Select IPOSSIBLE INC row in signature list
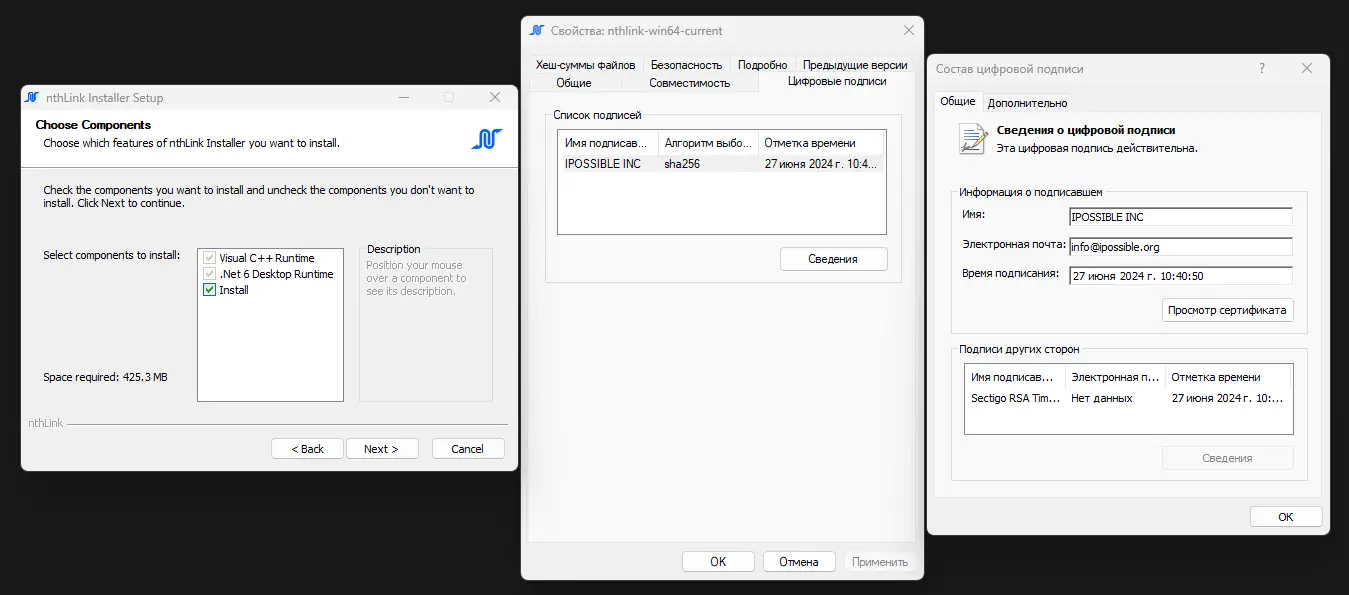Image resolution: width=1349 pixels, height=595 pixels. (721, 163)
